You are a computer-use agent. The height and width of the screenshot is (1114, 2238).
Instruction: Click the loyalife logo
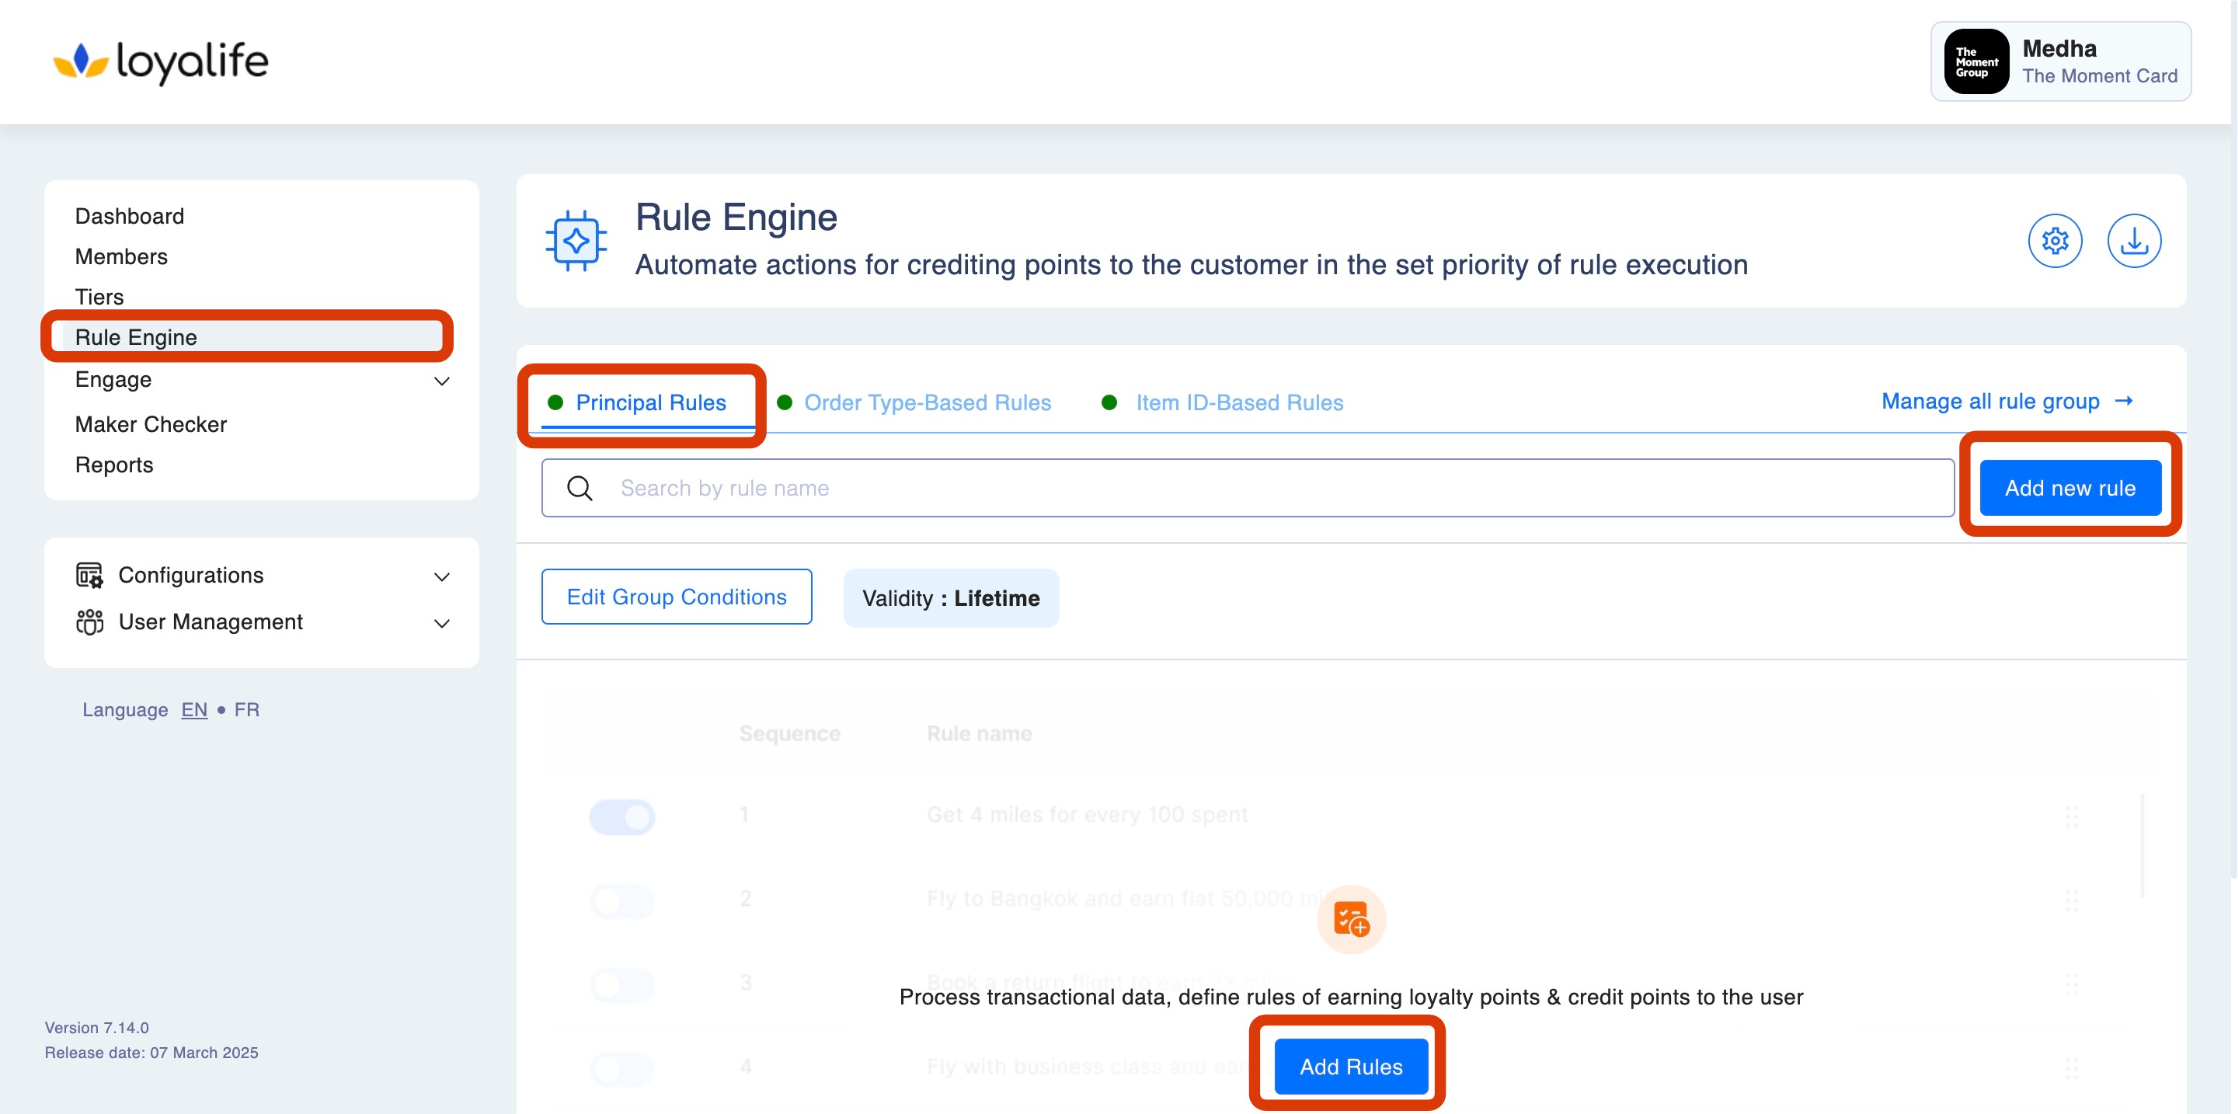(161, 62)
